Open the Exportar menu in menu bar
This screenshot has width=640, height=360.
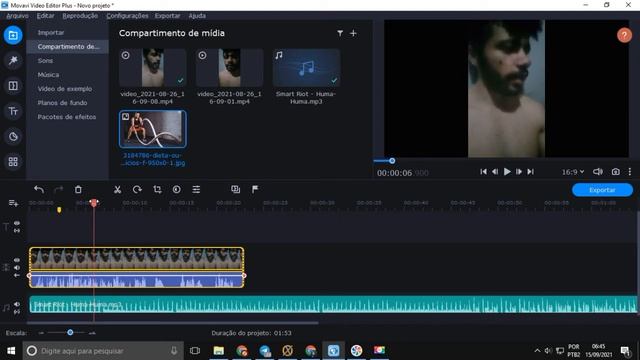coord(167,16)
